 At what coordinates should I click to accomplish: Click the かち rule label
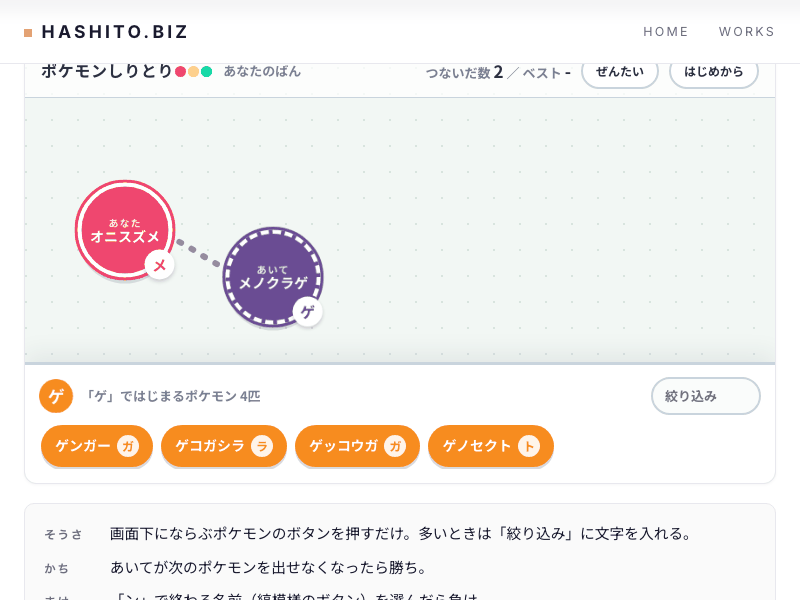click(x=57, y=568)
